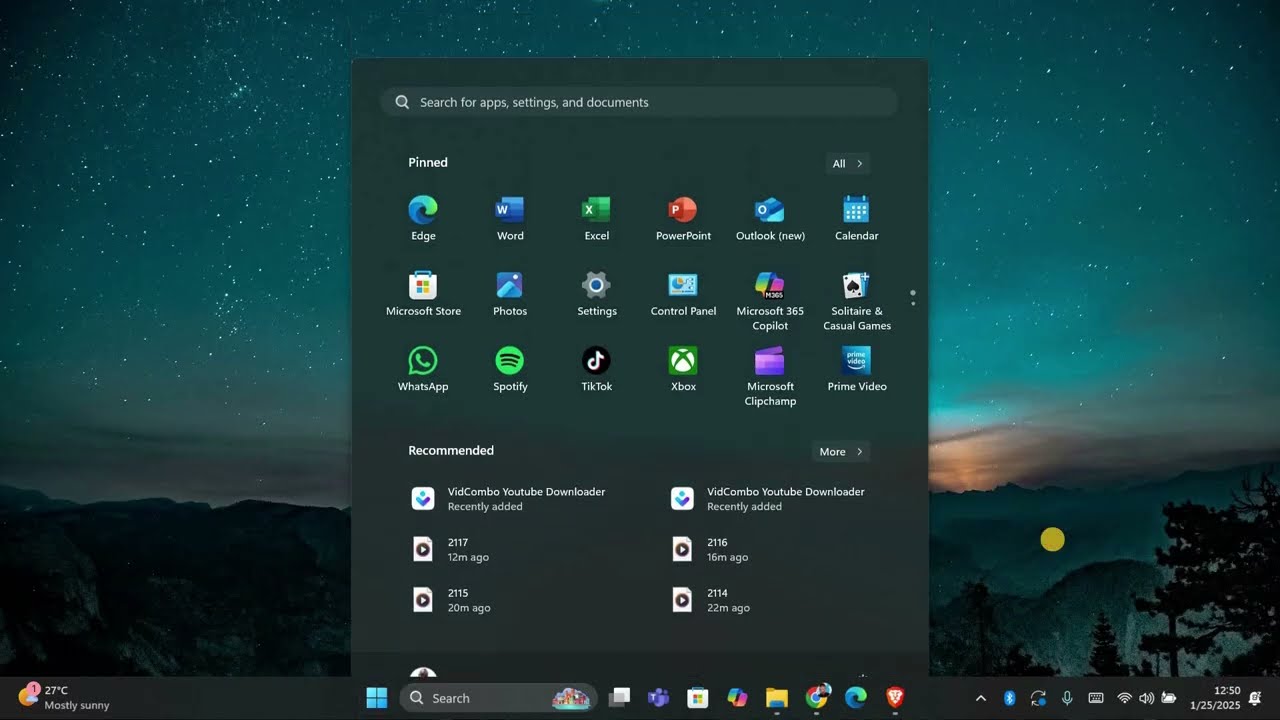The height and width of the screenshot is (720, 1280).
Task: Open Task View from the taskbar
Action: click(620, 698)
